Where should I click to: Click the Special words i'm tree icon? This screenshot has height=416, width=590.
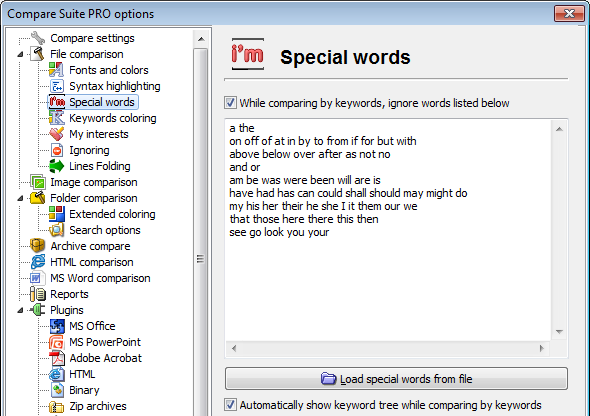[x=57, y=102]
